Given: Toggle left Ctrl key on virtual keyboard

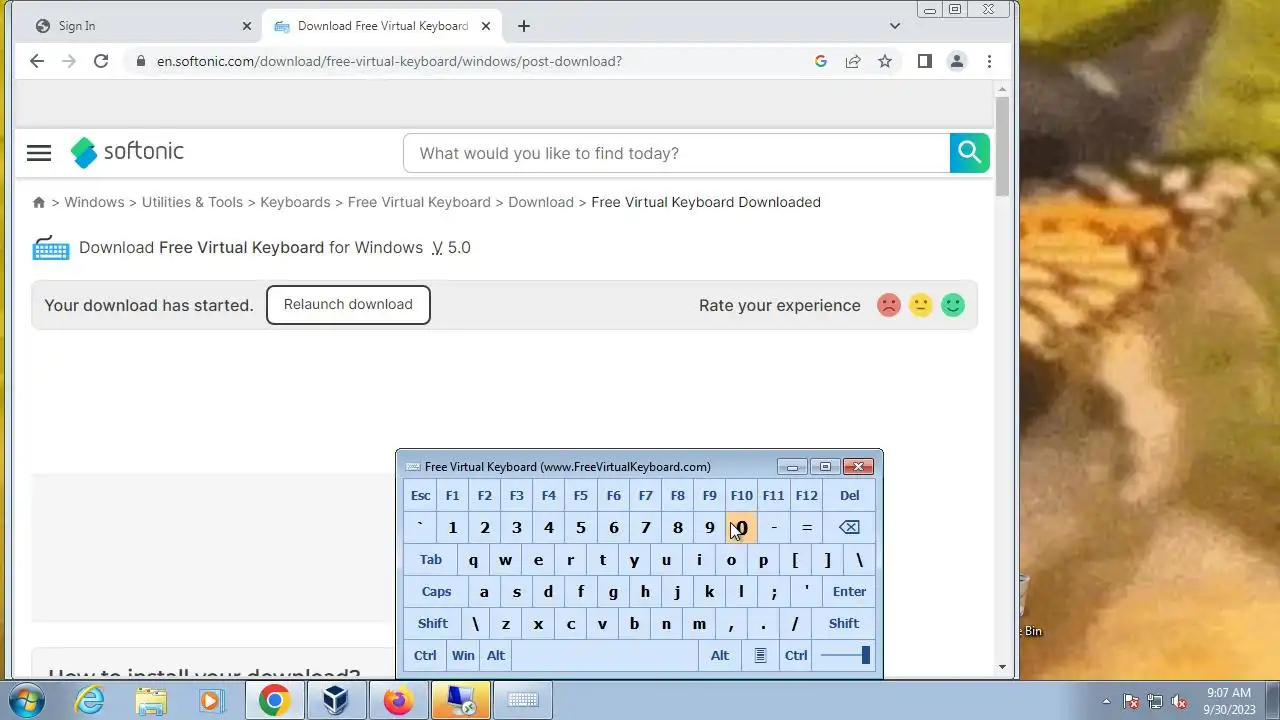Looking at the screenshot, I should pyautogui.click(x=425, y=656).
